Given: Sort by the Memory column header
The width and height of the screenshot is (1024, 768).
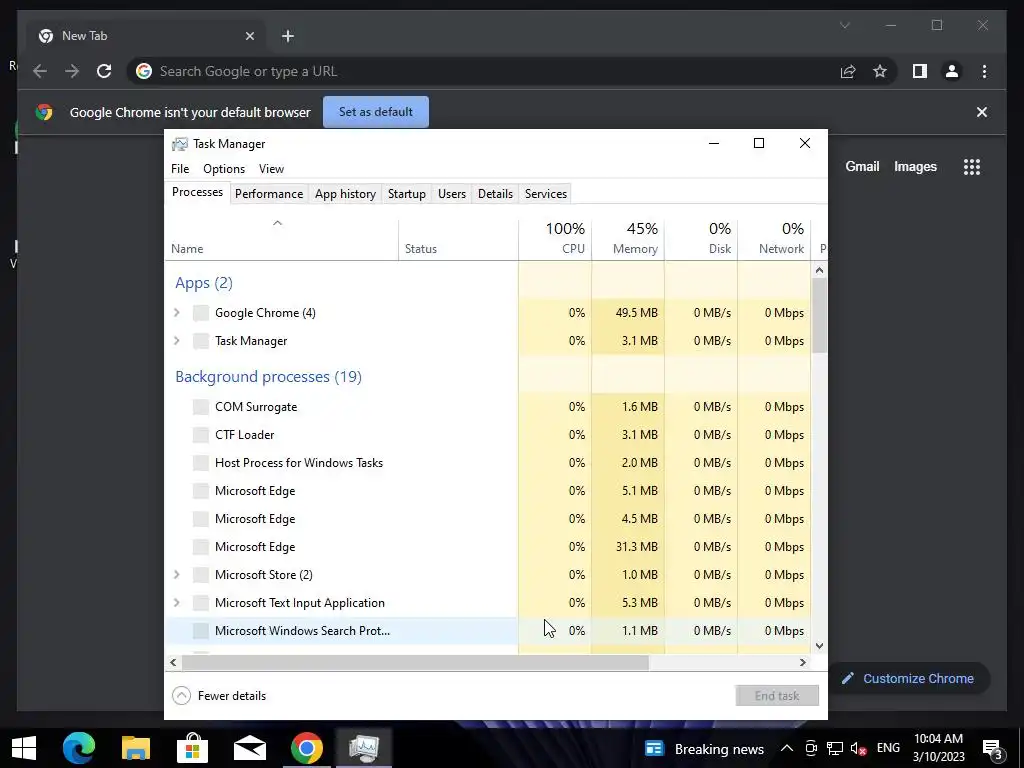Looking at the screenshot, I should coord(628,240).
